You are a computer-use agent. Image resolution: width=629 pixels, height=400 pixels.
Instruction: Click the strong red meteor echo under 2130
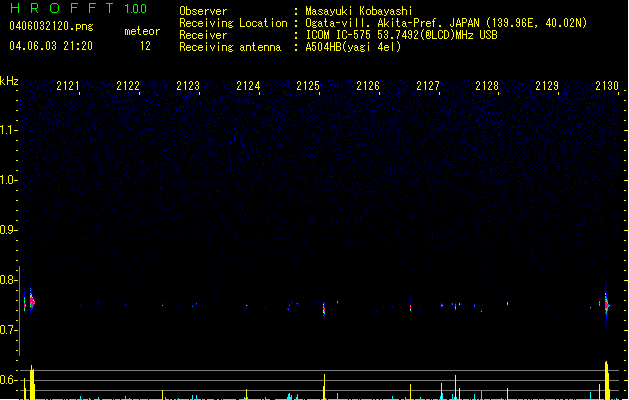pos(607,305)
